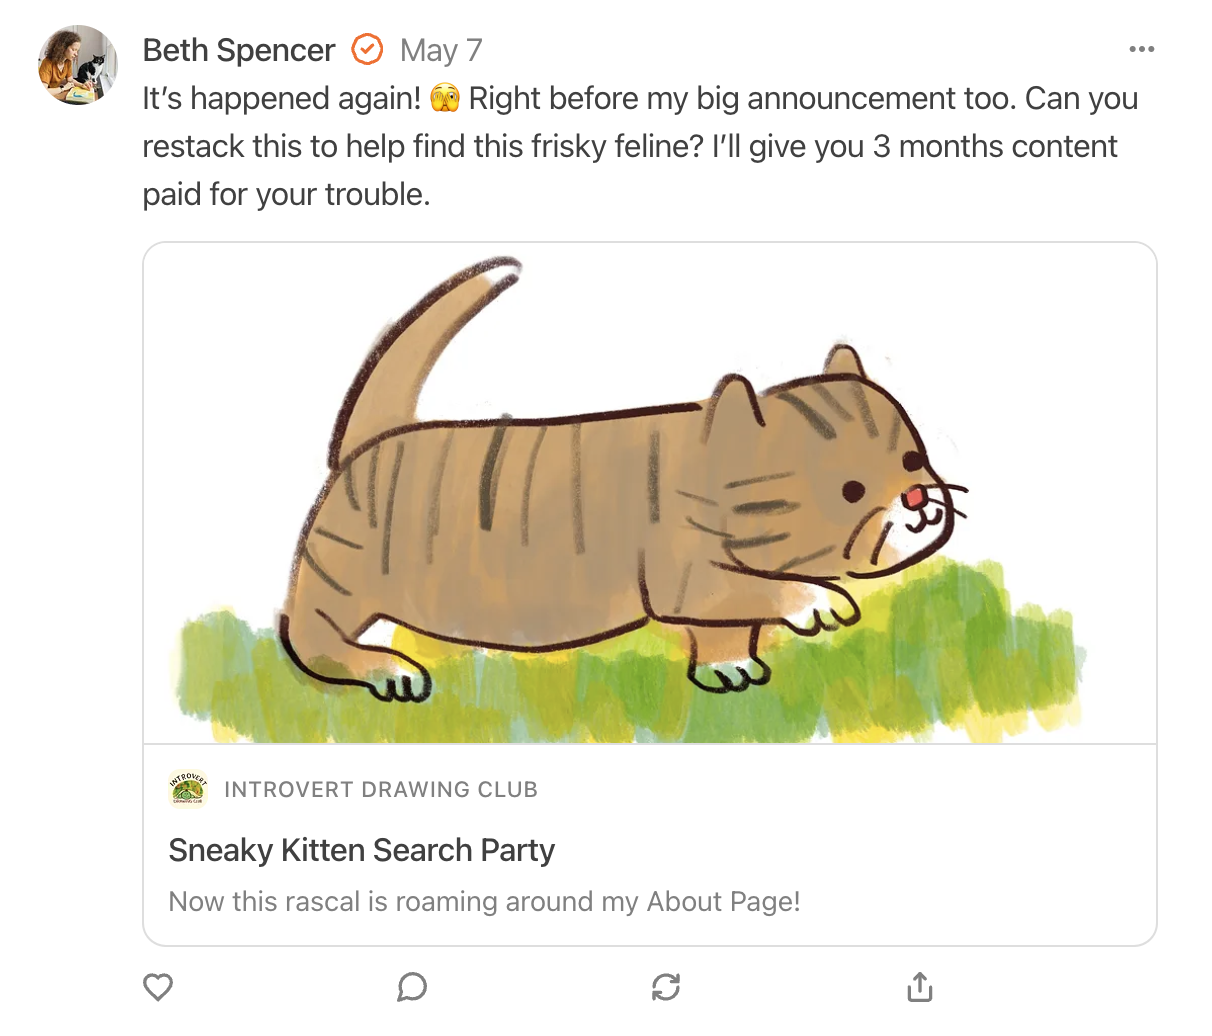Click the orange verified badge
The width and height of the screenshot is (1212, 1036).
coord(367,49)
